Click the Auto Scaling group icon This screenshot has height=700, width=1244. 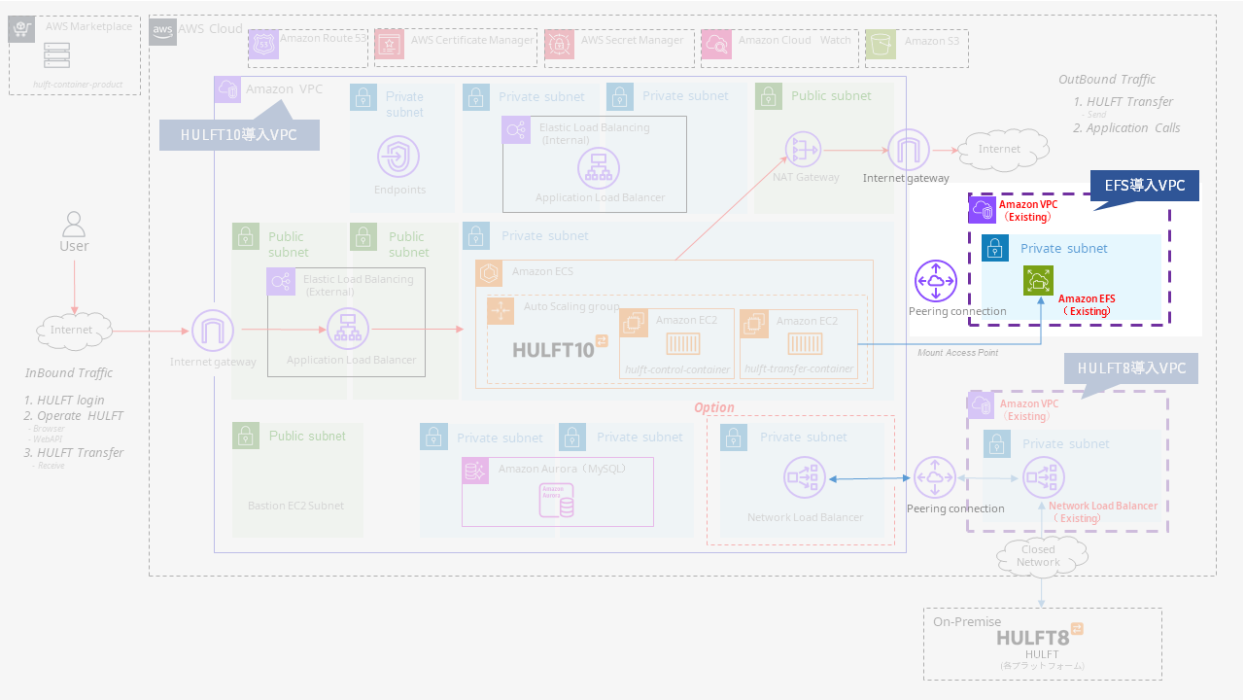click(x=500, y=311)
